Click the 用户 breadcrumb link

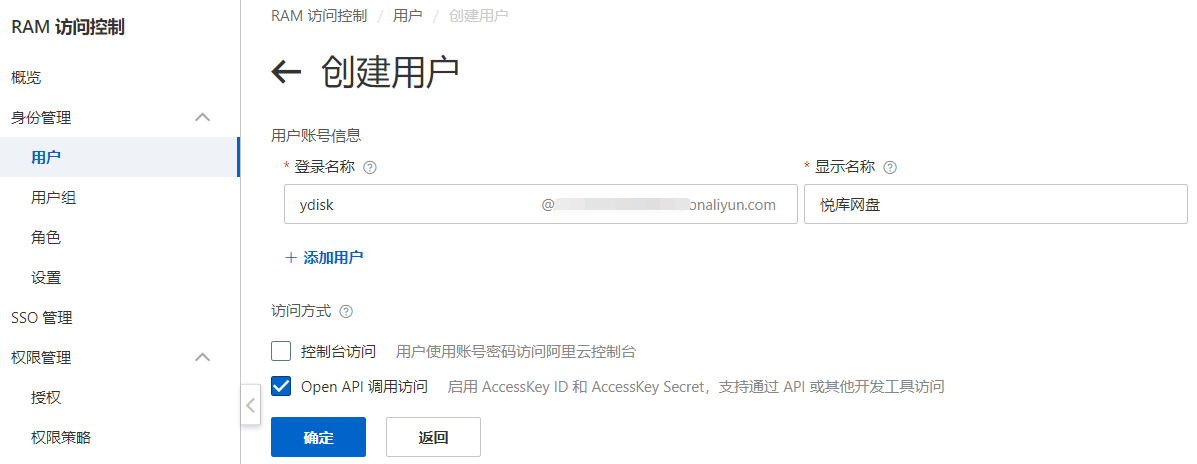click(408, 15)
